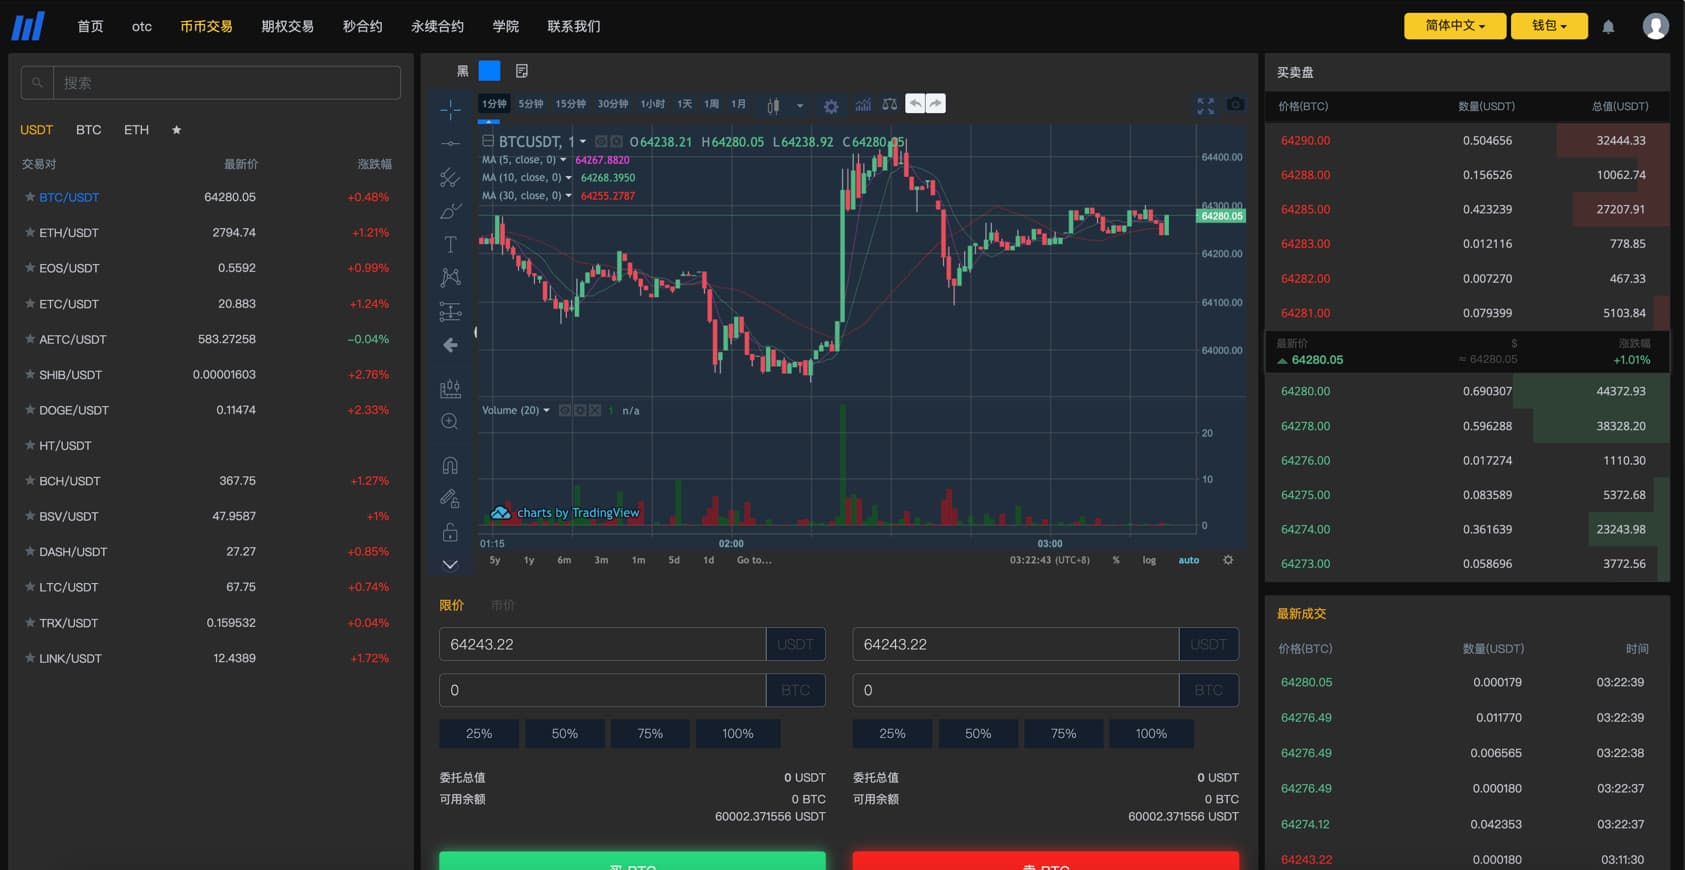Select the Text annotation tool
The height and width of the screenshot is (870, 1685).
click(x=450, y=245)
